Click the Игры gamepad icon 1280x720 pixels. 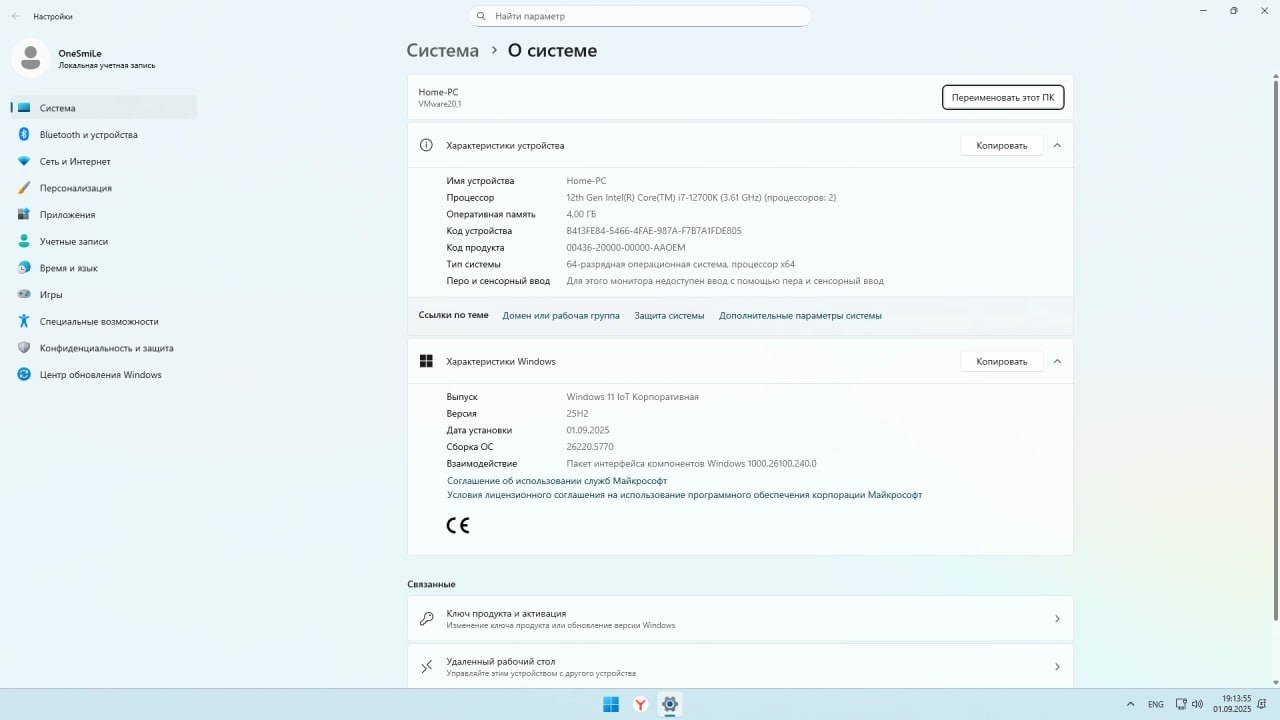(x=24, y=294)
